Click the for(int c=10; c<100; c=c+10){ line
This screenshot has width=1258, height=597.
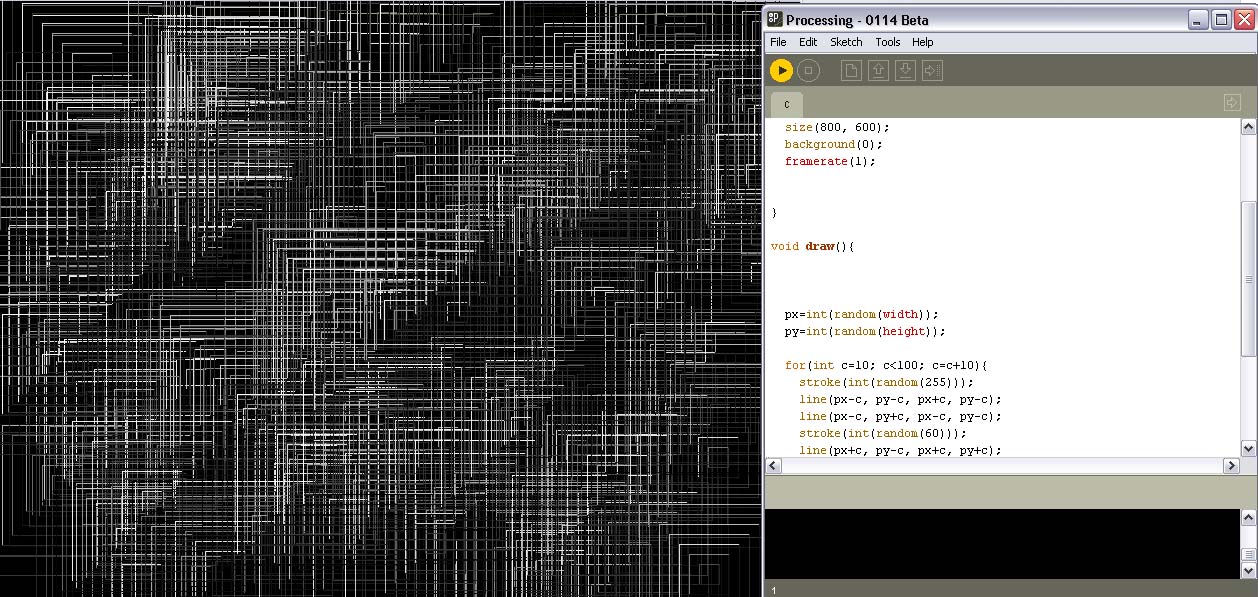[x=886, y=365]
